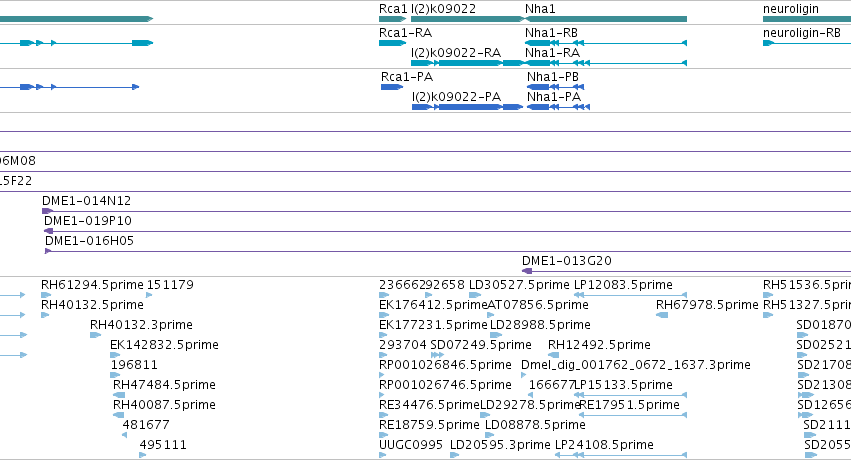Click the RH67978.5prime EST arrow
Image resolution: width=851 pixels, height=460 pixels.
(662, 315)
